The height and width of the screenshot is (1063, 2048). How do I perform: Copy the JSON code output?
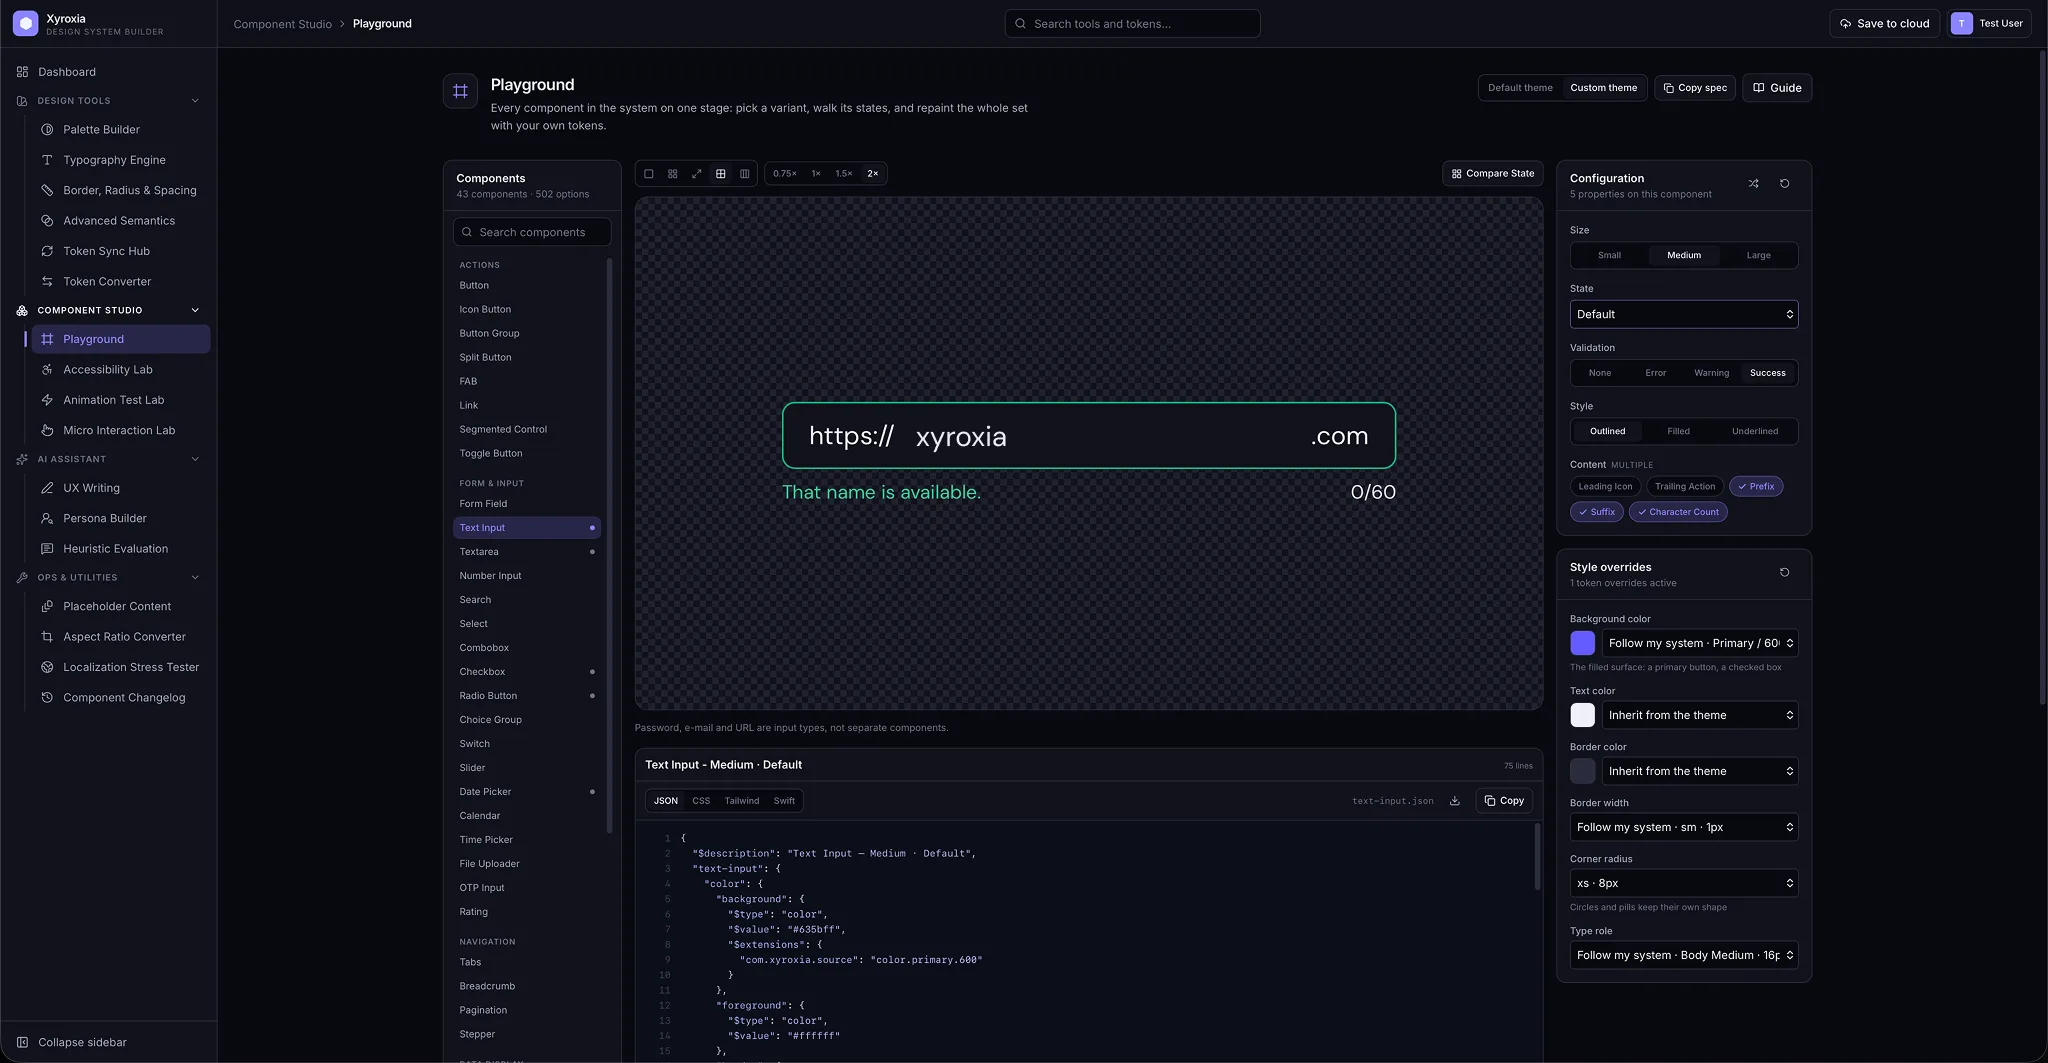pos(1504,801)
